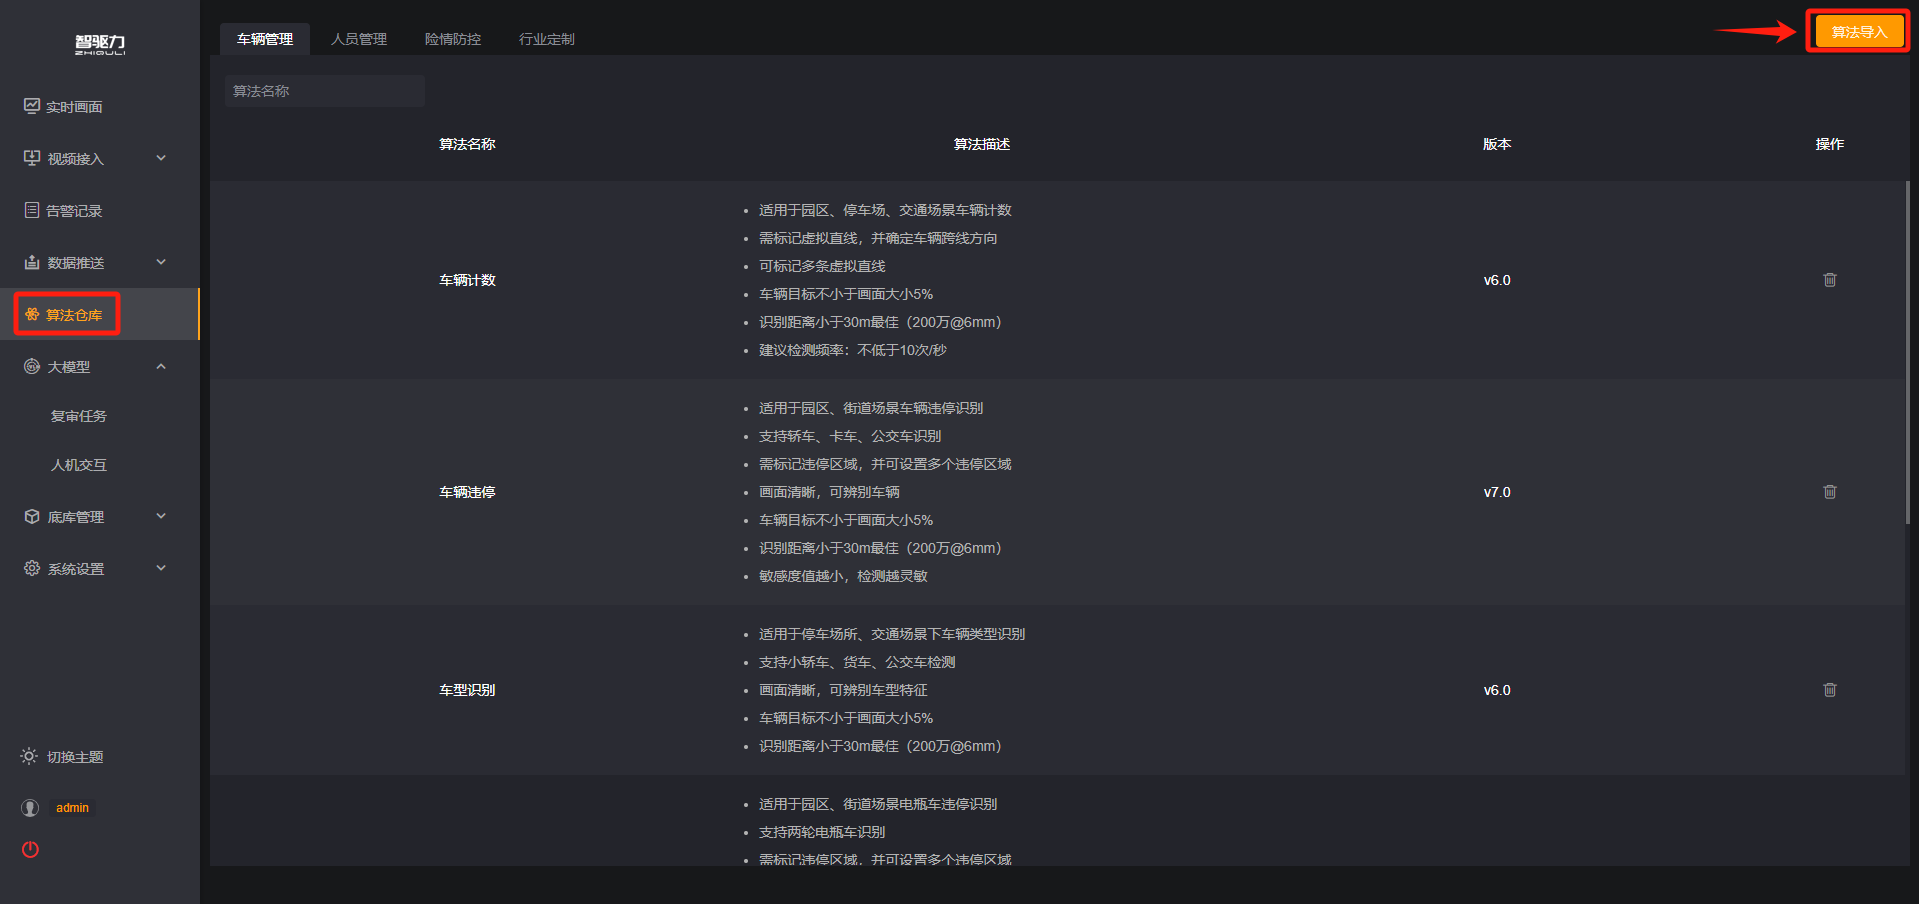Click the 车辆违停 algorithm name
Screen dimensions: 1919x904
[467, 492]
